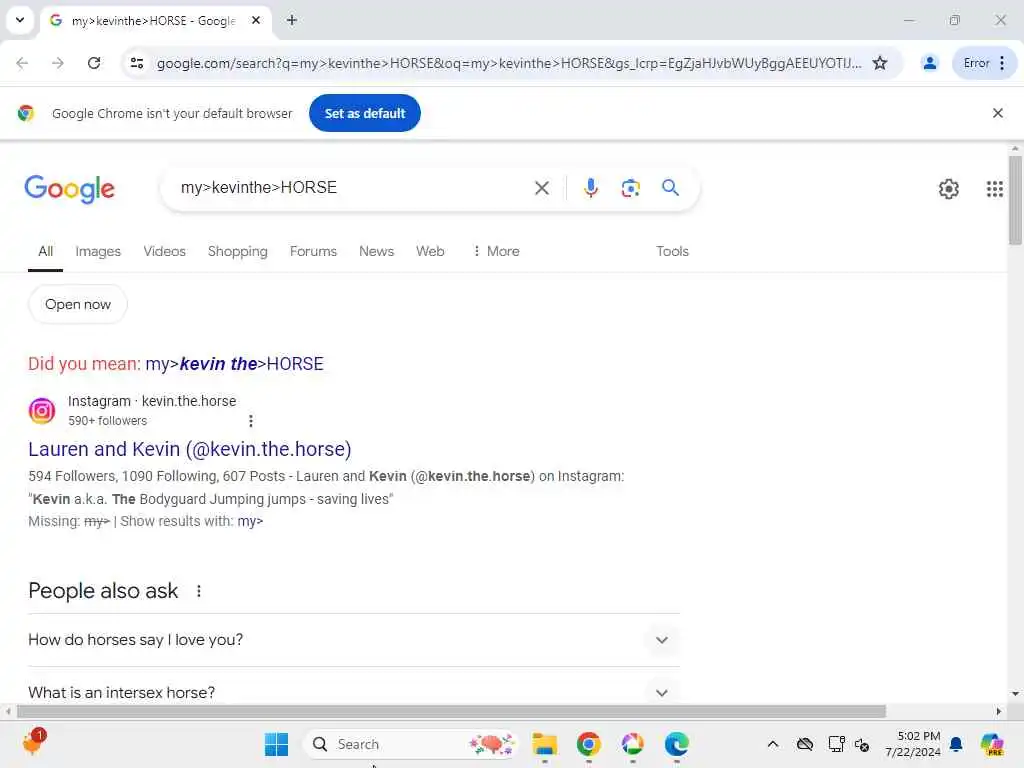This screenshot has height=768, width=1024.
Task: Click the browser forward arrow
Action: (57, 63)
